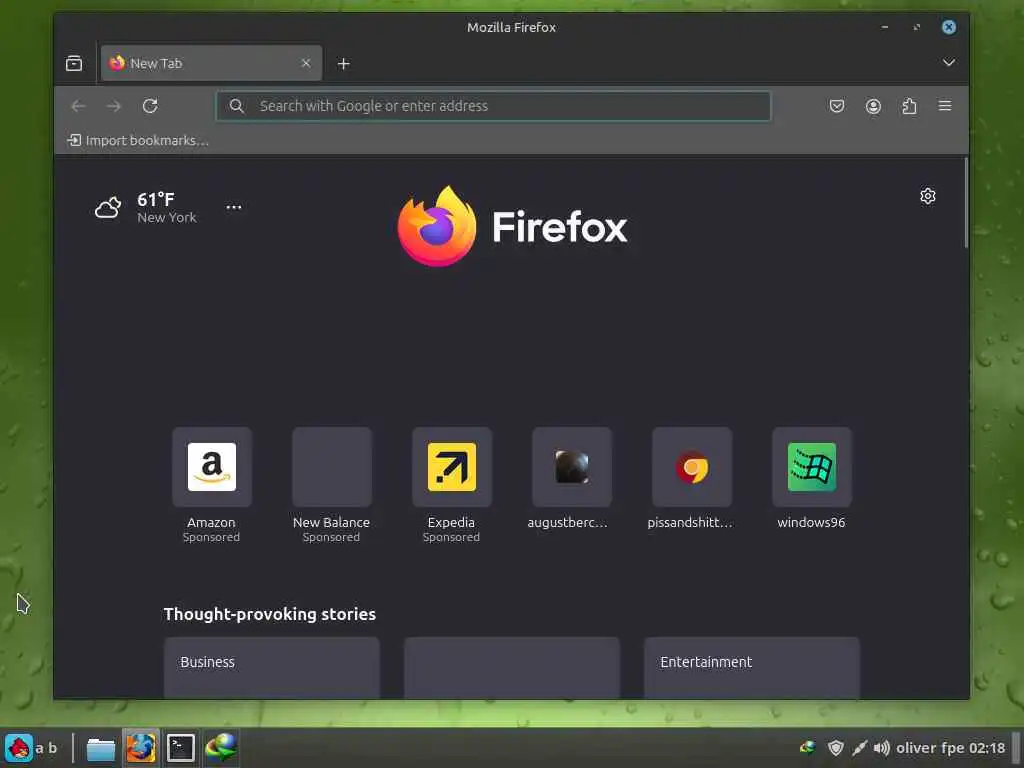Open the new tab personalize gear

[927, 197]
